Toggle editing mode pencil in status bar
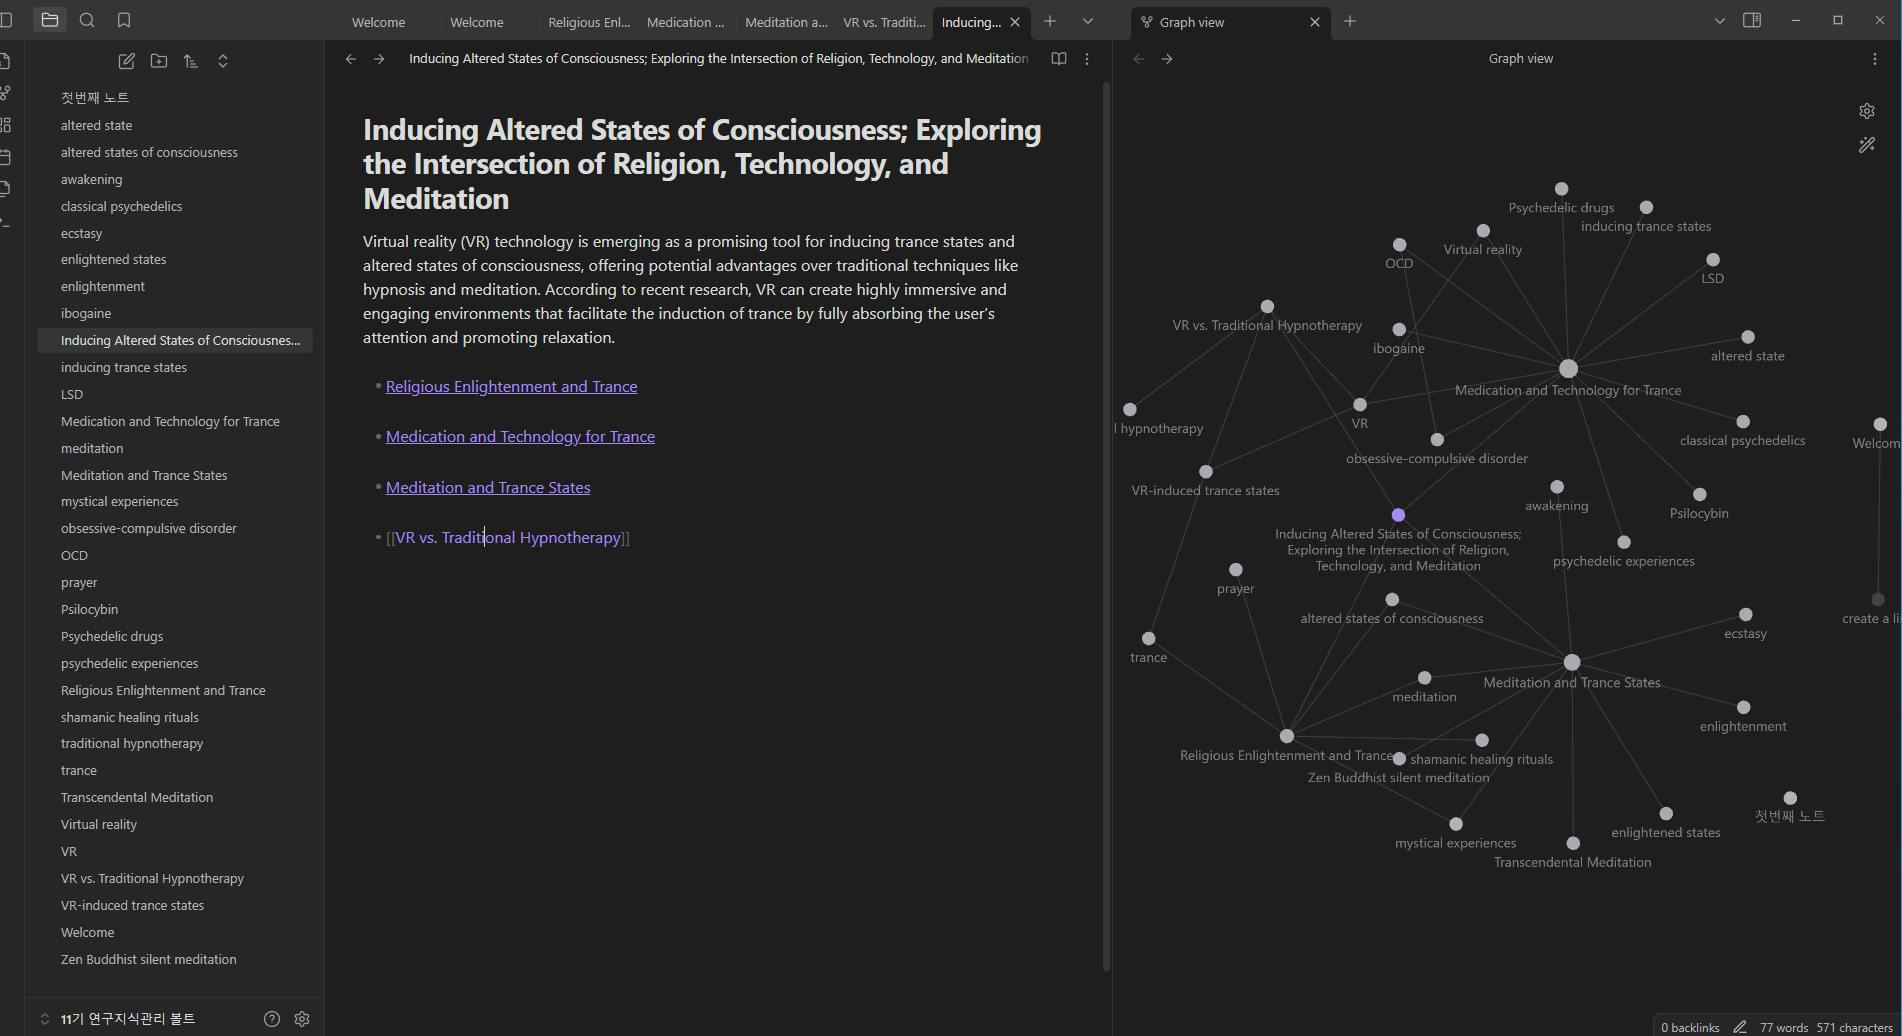 tap(1739, 1027)
